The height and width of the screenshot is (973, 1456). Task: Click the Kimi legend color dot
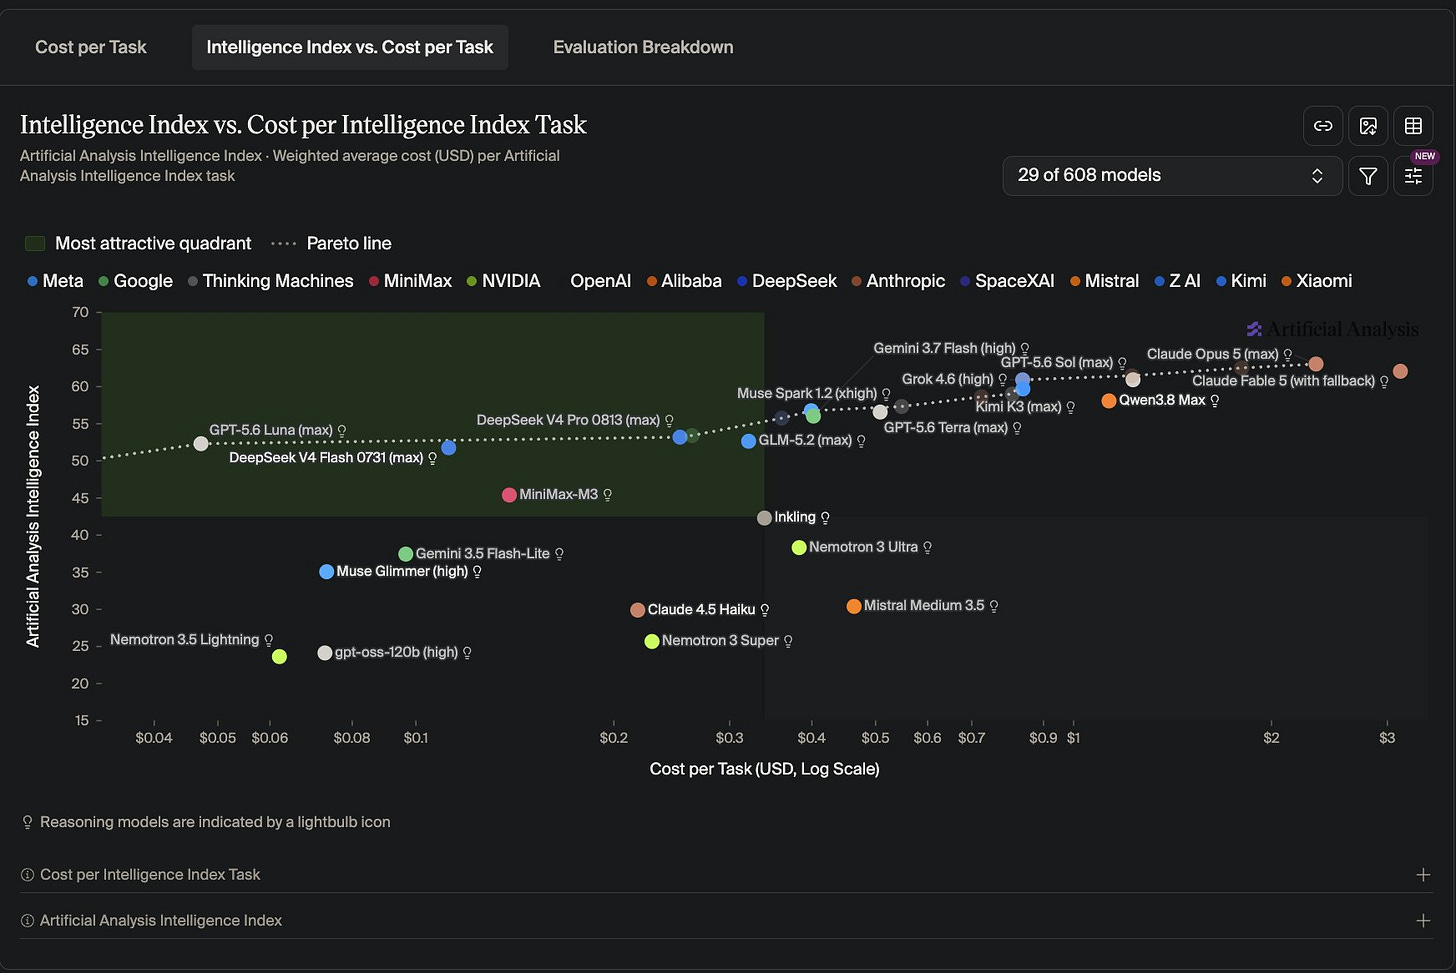point(1221,282)
